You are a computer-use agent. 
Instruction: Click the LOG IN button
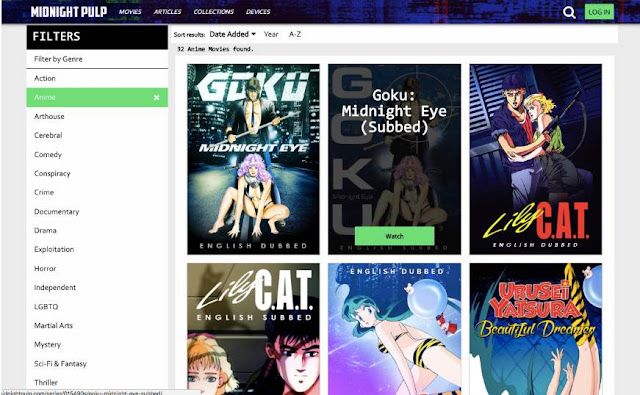click(599, 12)
